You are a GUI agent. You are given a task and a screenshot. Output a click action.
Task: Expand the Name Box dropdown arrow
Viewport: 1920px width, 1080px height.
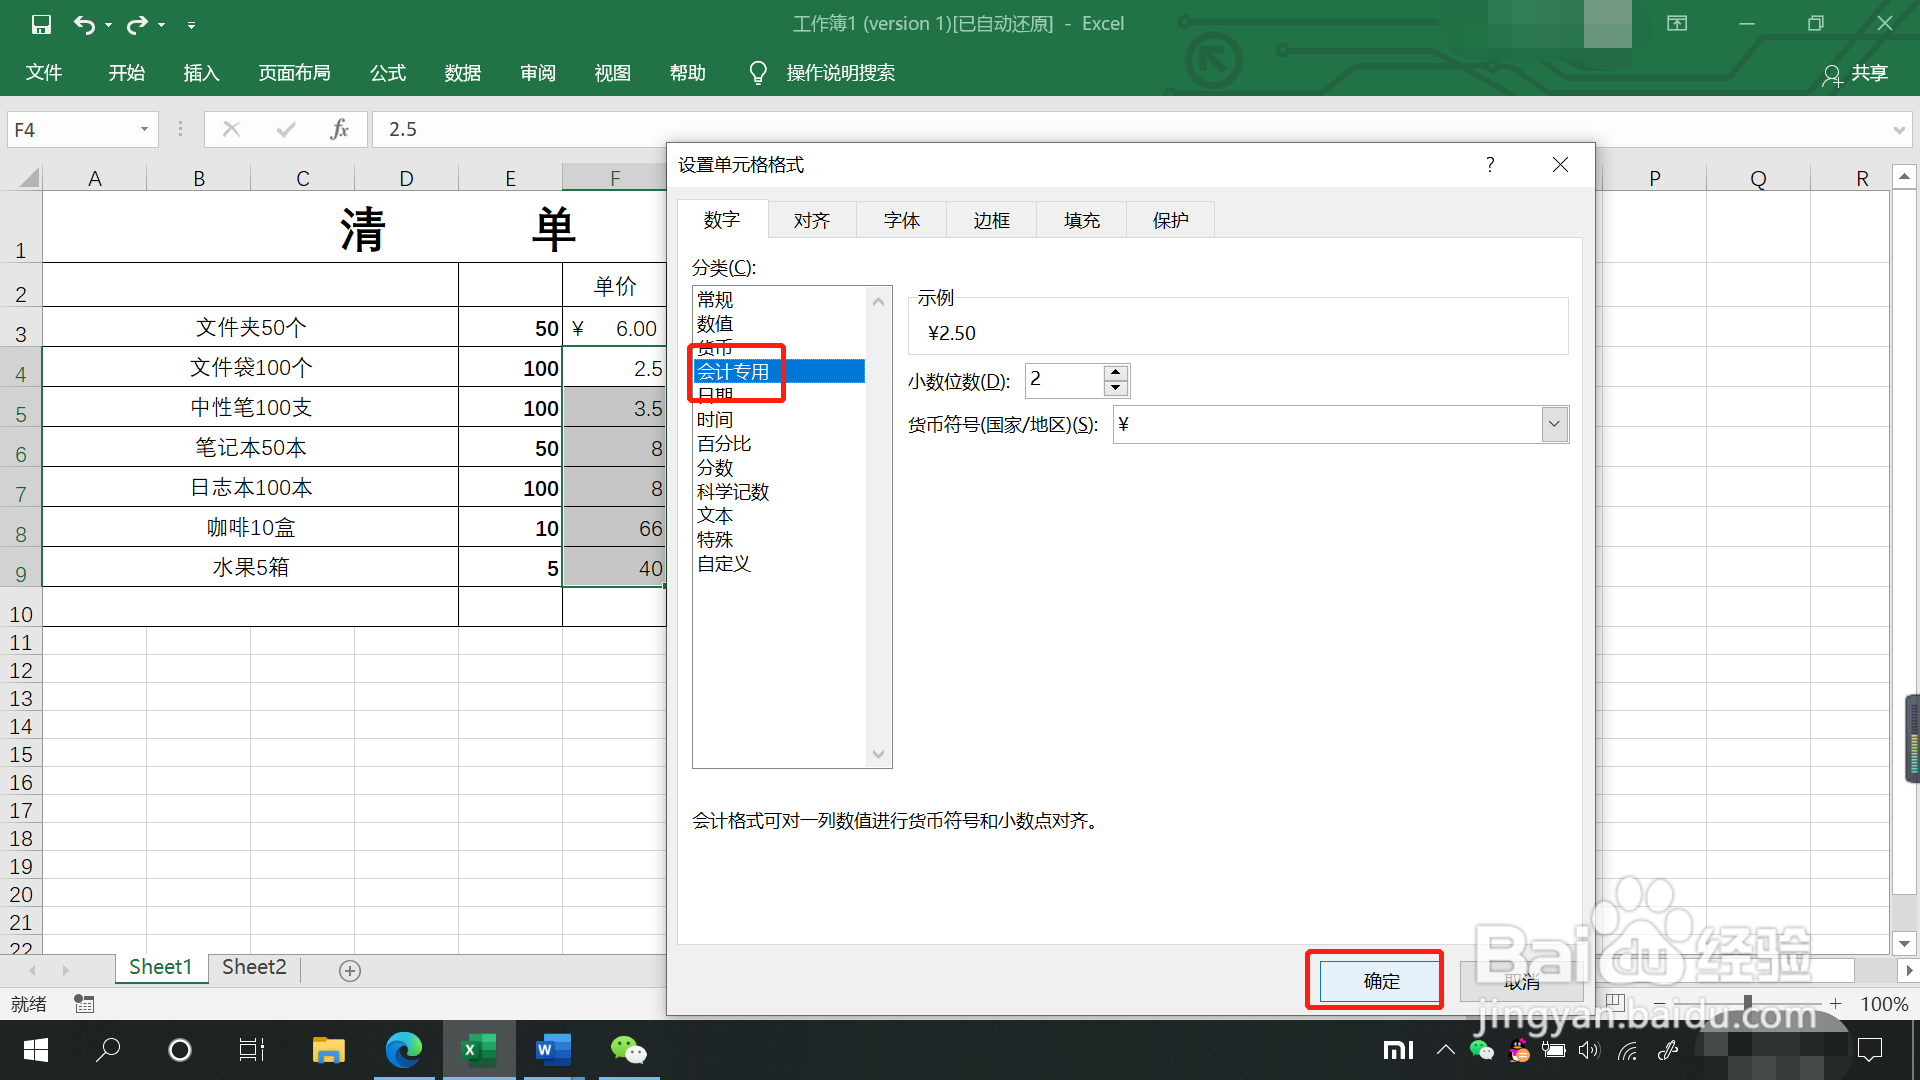point(144,129)
